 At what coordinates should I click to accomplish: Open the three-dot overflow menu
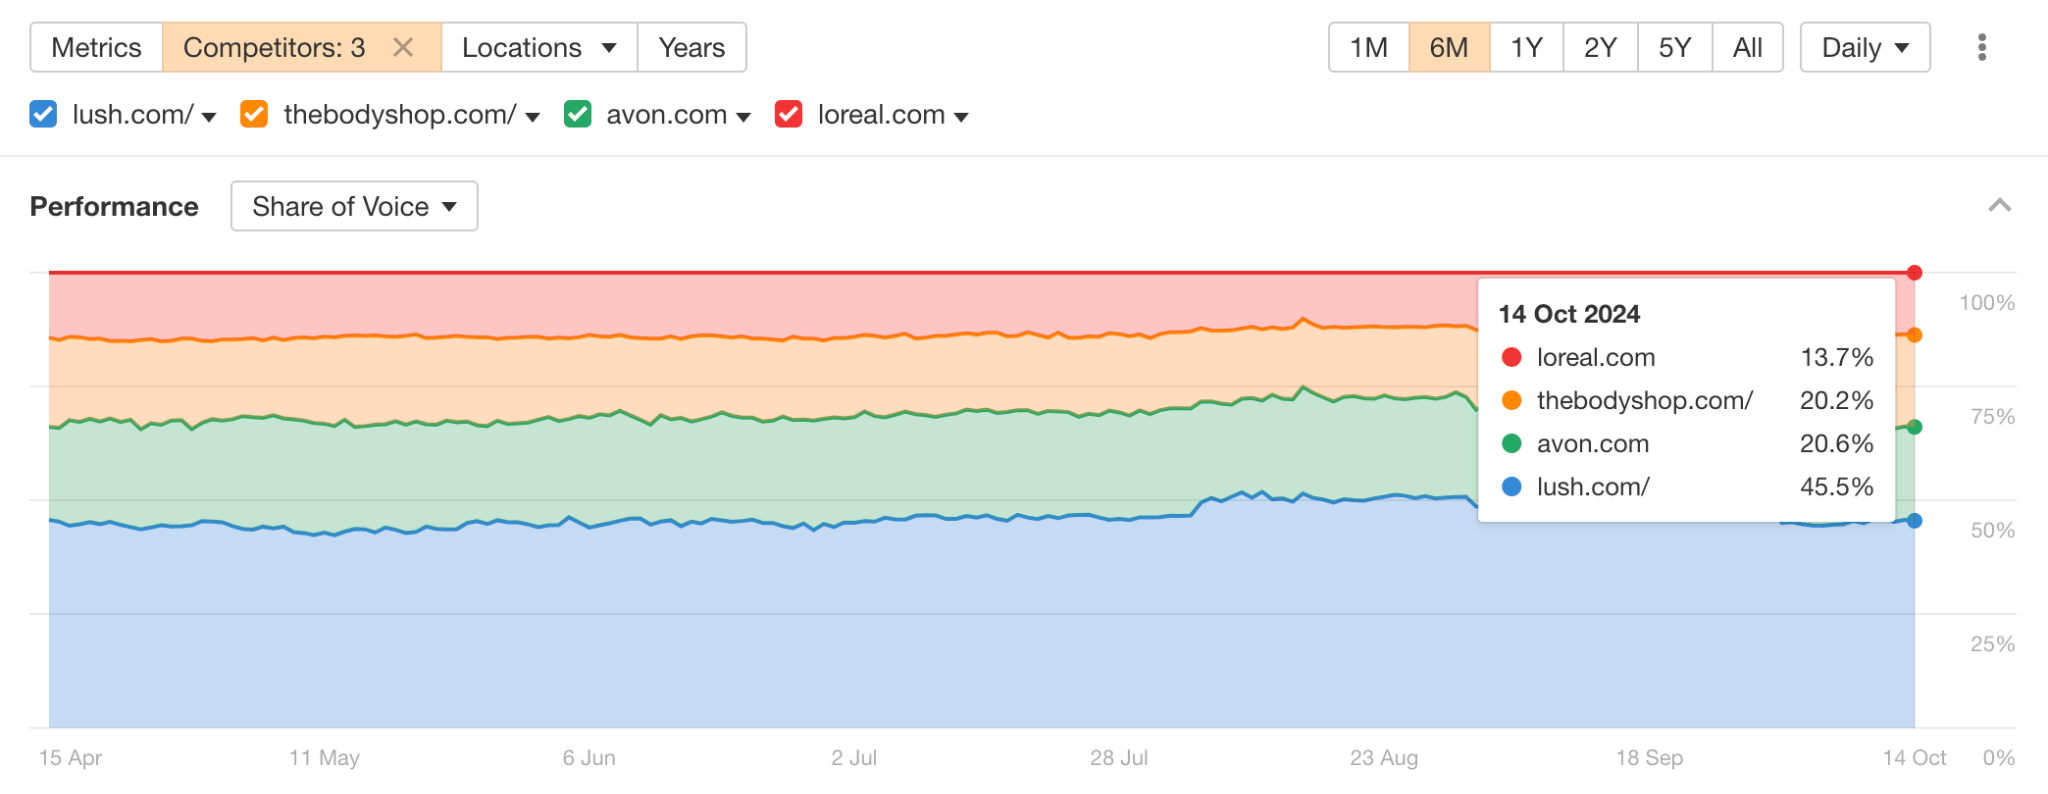point(1981,47)
